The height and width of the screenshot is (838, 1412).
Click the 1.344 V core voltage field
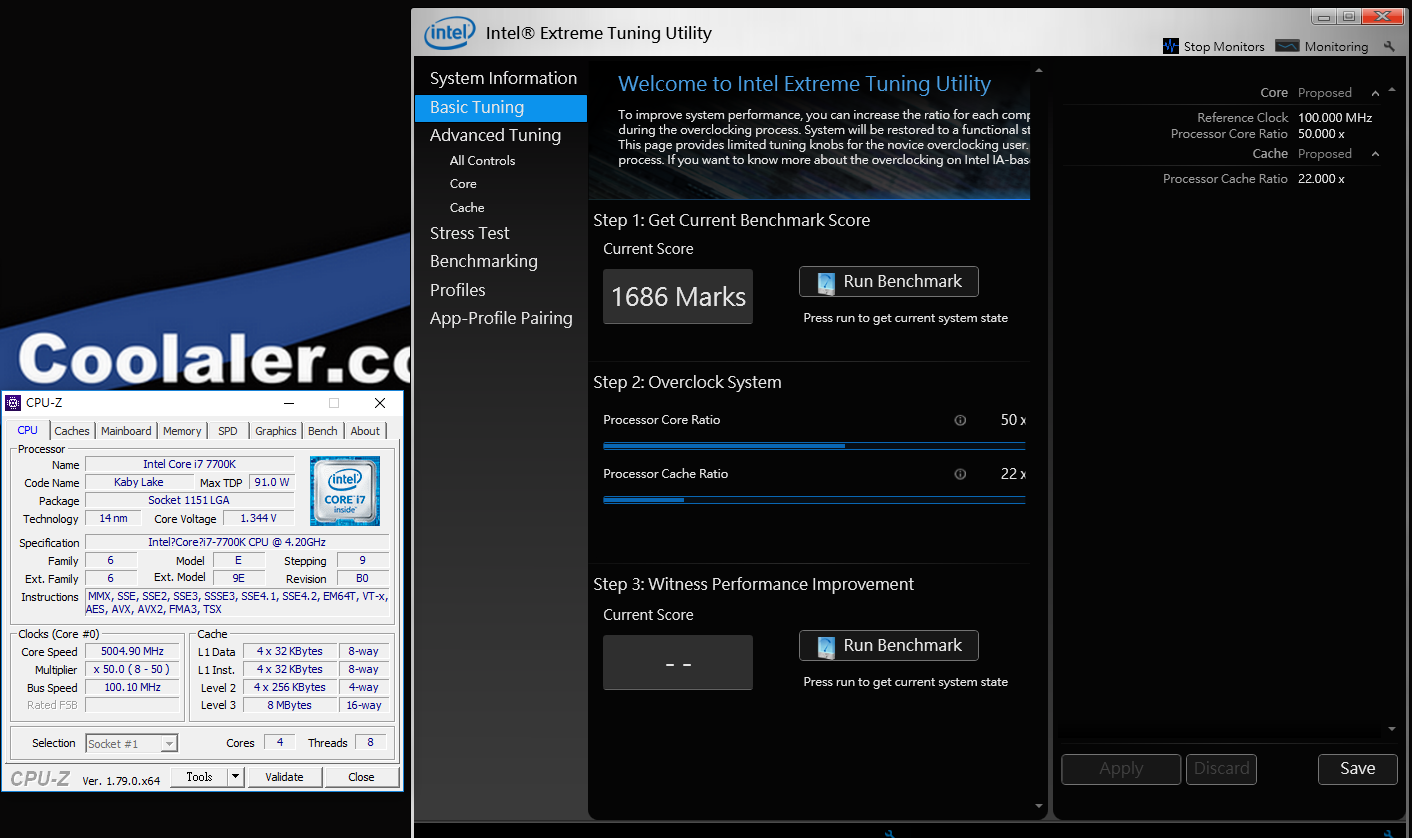click(x=258, y=518)
